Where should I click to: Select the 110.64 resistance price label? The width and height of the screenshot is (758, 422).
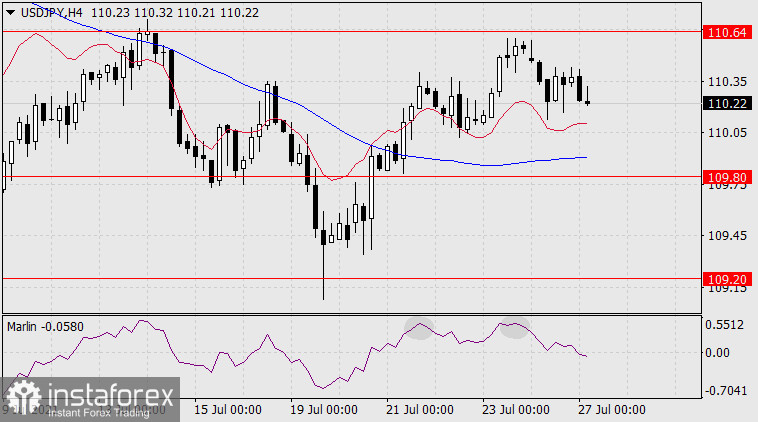pos(729,32)
